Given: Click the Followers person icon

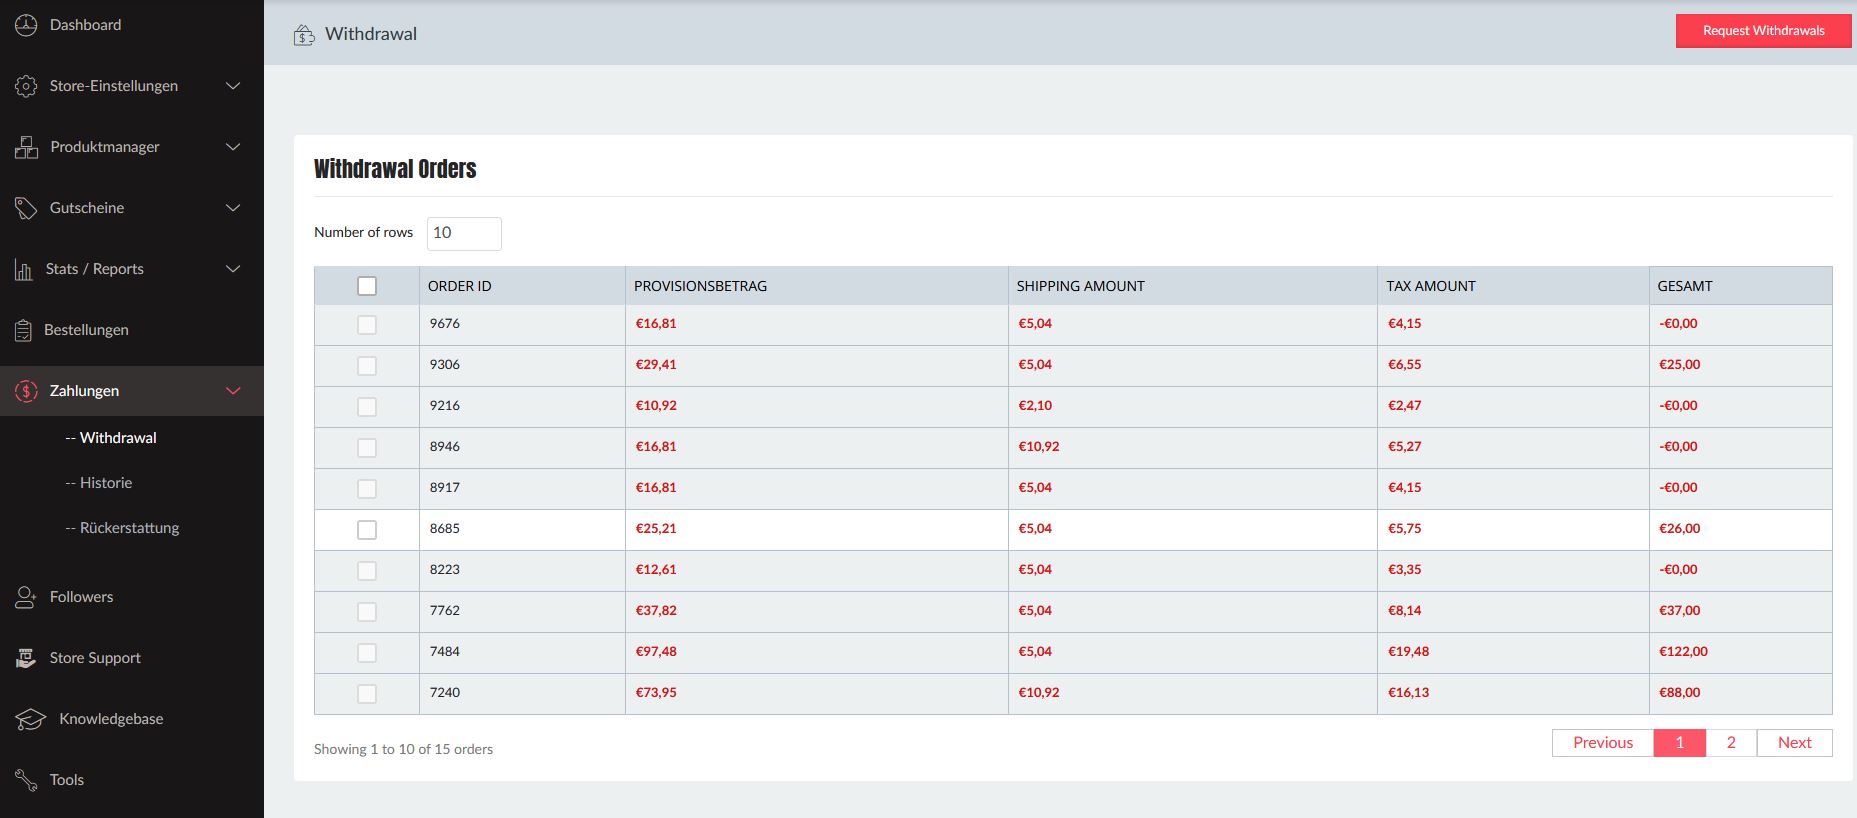Looking at the screenshot, I should pos(26,597).
